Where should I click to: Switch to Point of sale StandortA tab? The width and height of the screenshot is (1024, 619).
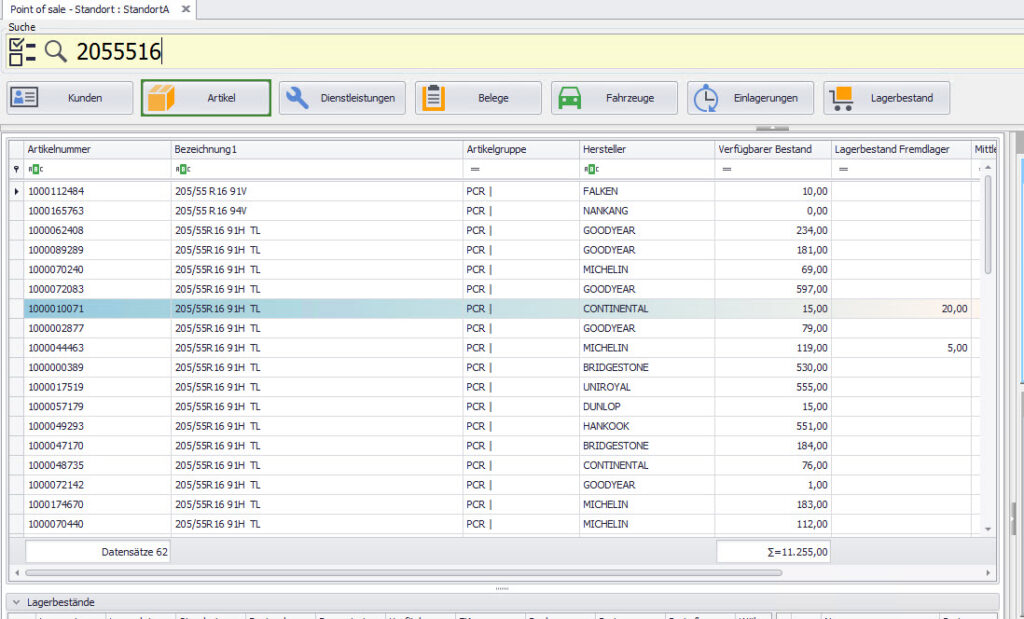coord(90,9)
